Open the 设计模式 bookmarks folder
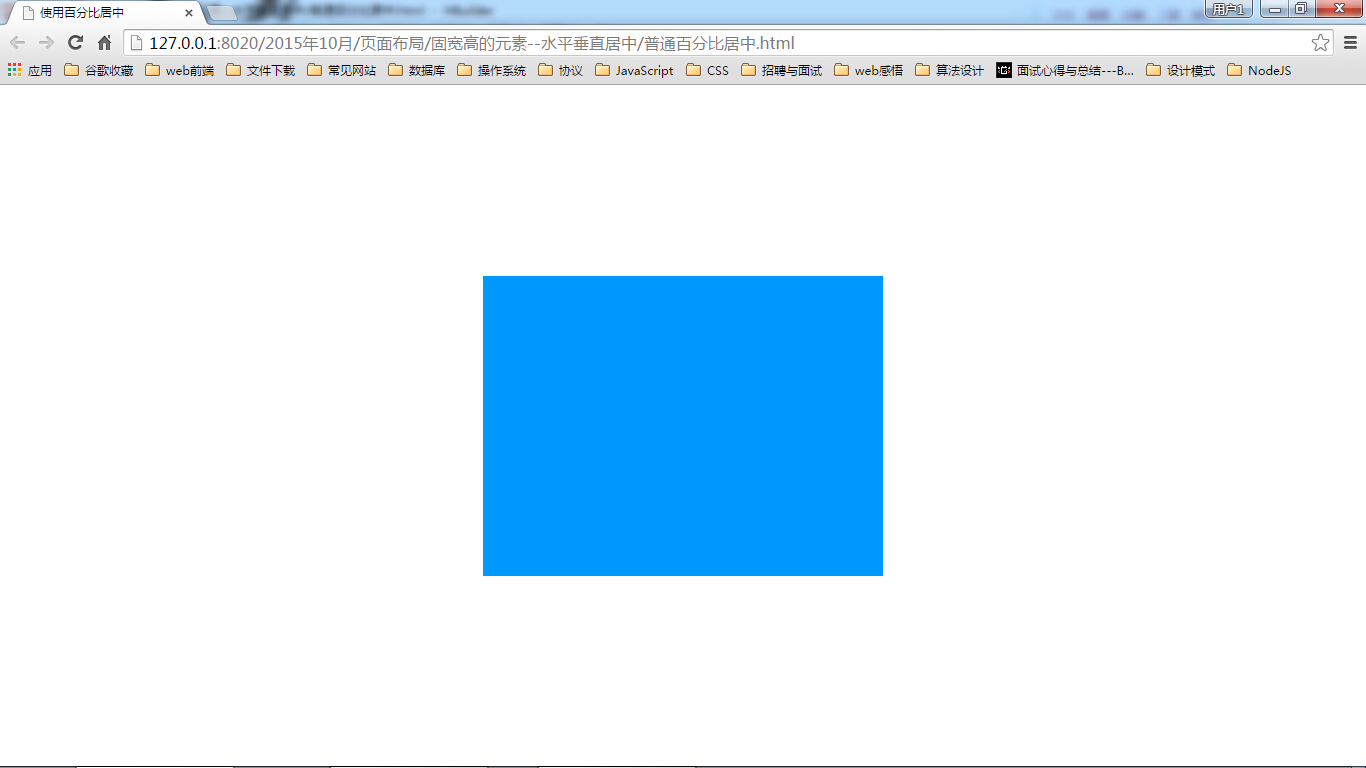Image resolution: width=1366 pixels, height=768 pixels. (x=1180, y=71)
